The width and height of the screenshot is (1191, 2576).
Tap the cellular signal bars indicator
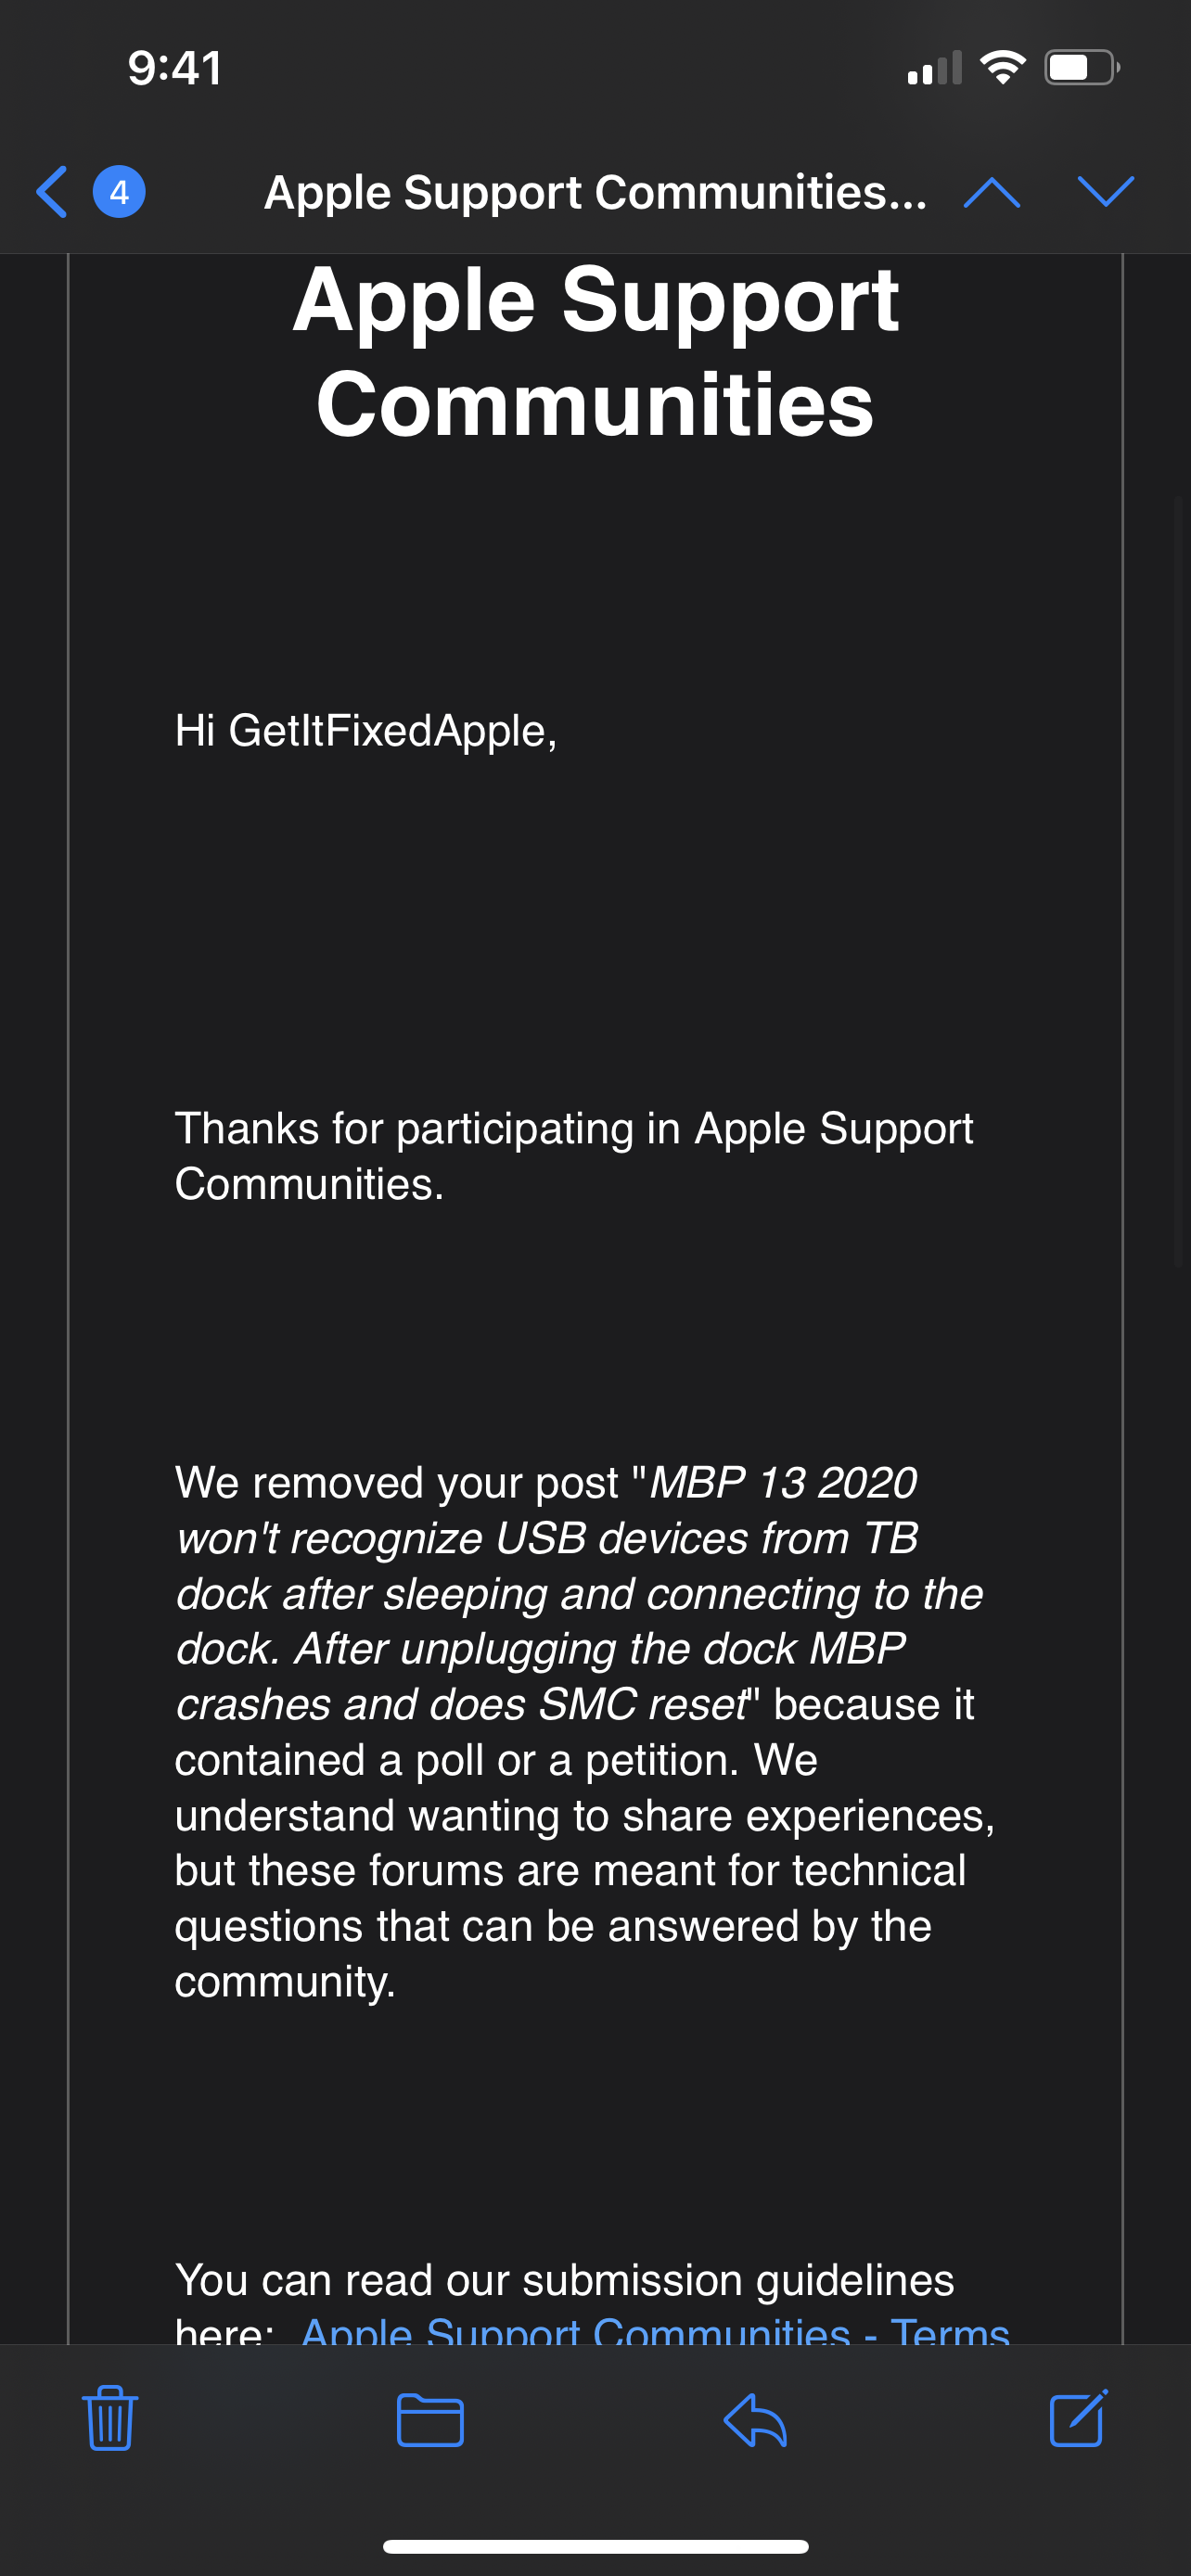click(934, 68)
